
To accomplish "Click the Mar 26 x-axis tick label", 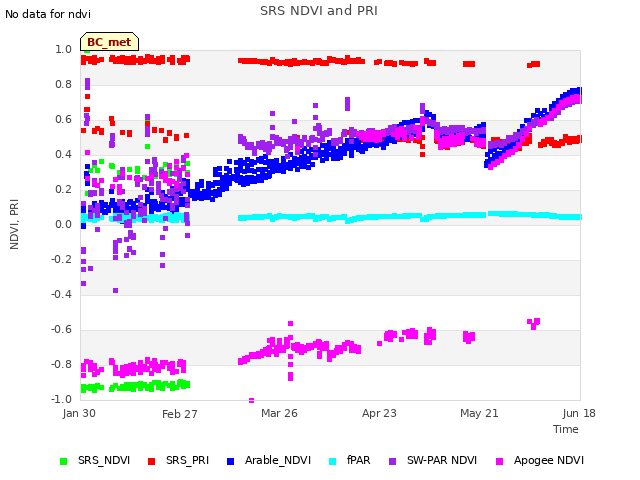I will click(280, 413).
